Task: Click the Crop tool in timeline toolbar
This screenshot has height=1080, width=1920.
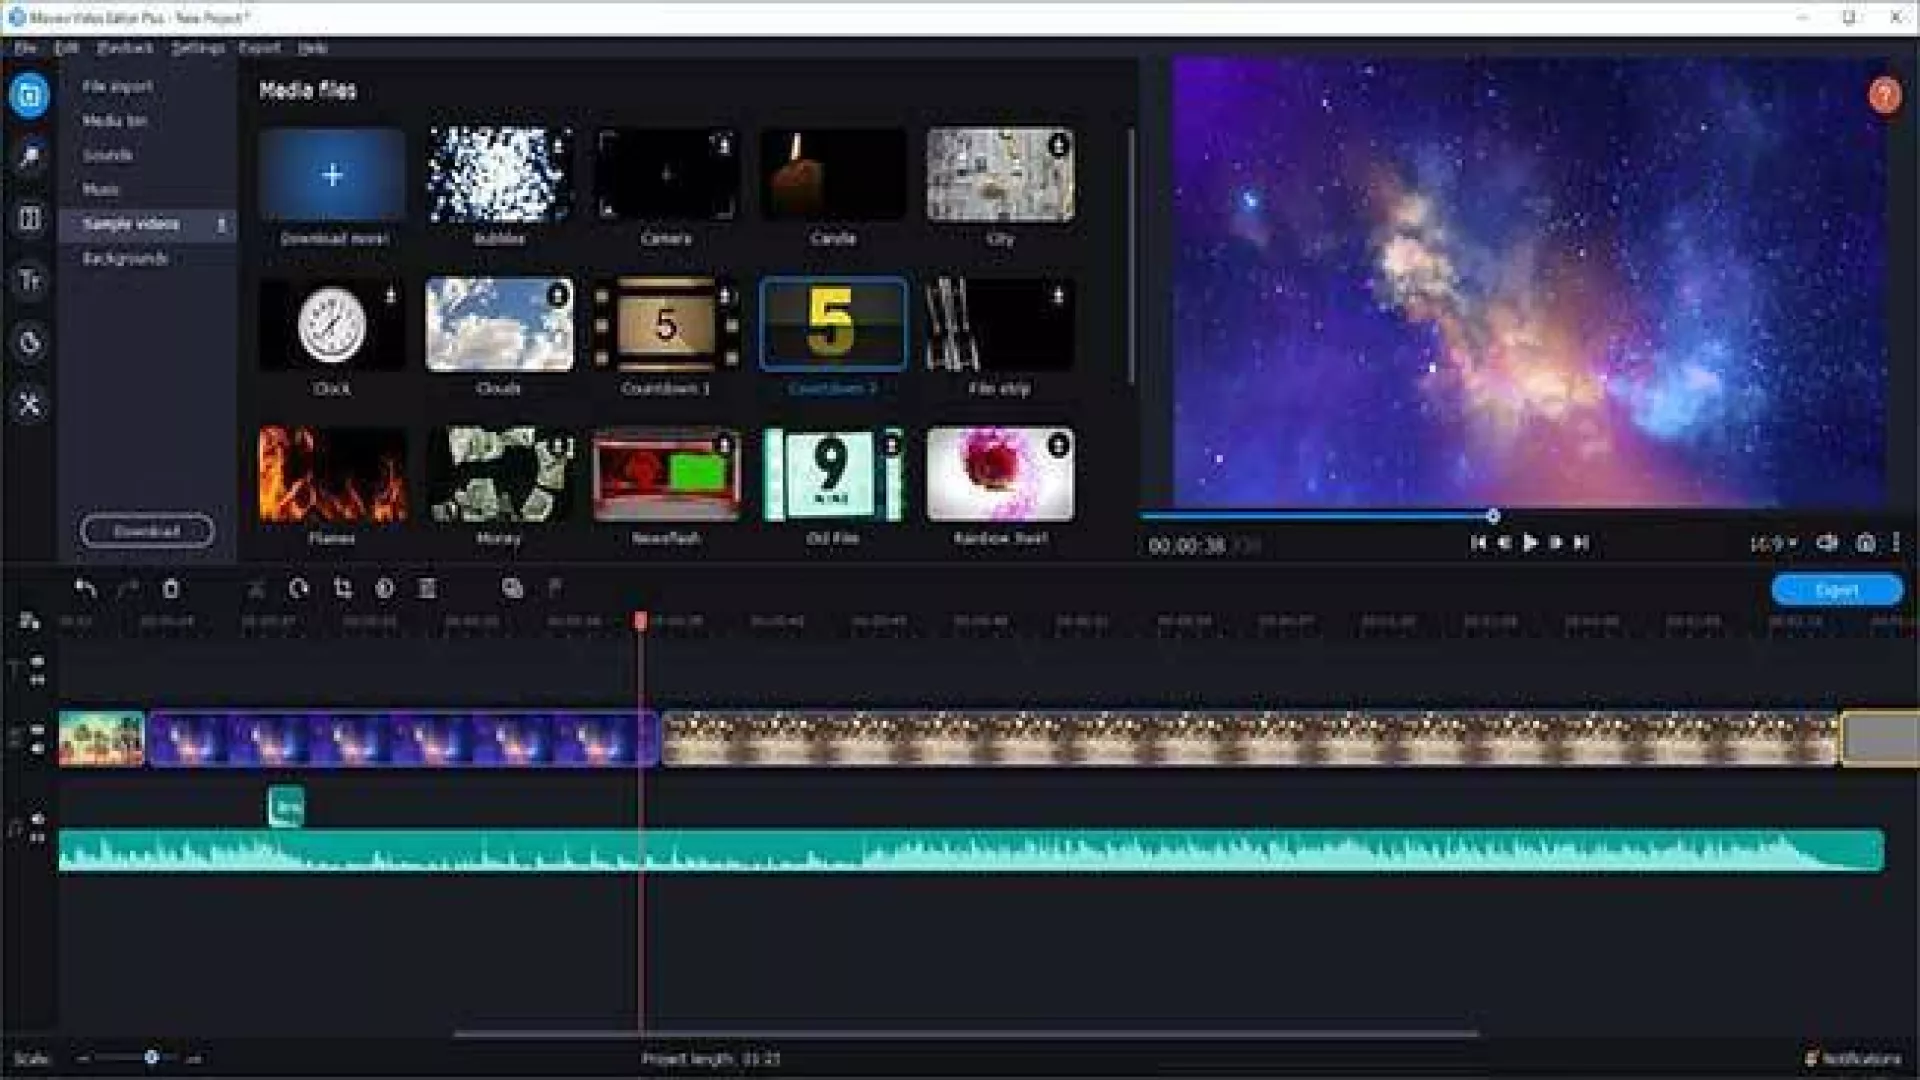Action: [343, 589]
